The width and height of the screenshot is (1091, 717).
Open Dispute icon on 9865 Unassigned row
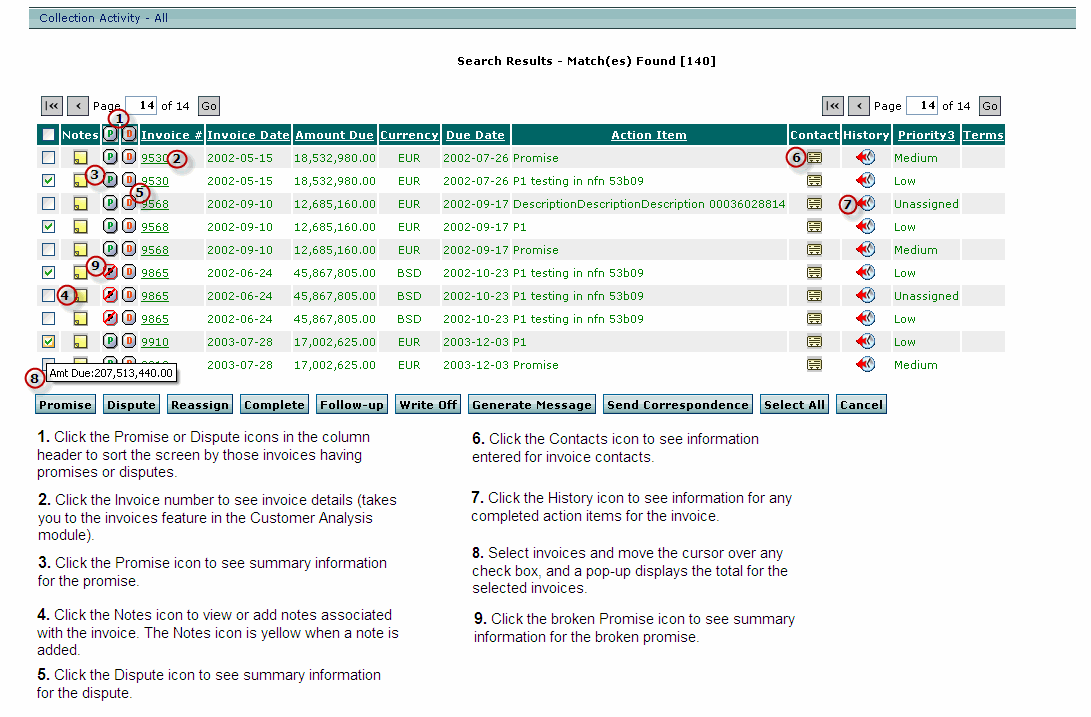129,294
